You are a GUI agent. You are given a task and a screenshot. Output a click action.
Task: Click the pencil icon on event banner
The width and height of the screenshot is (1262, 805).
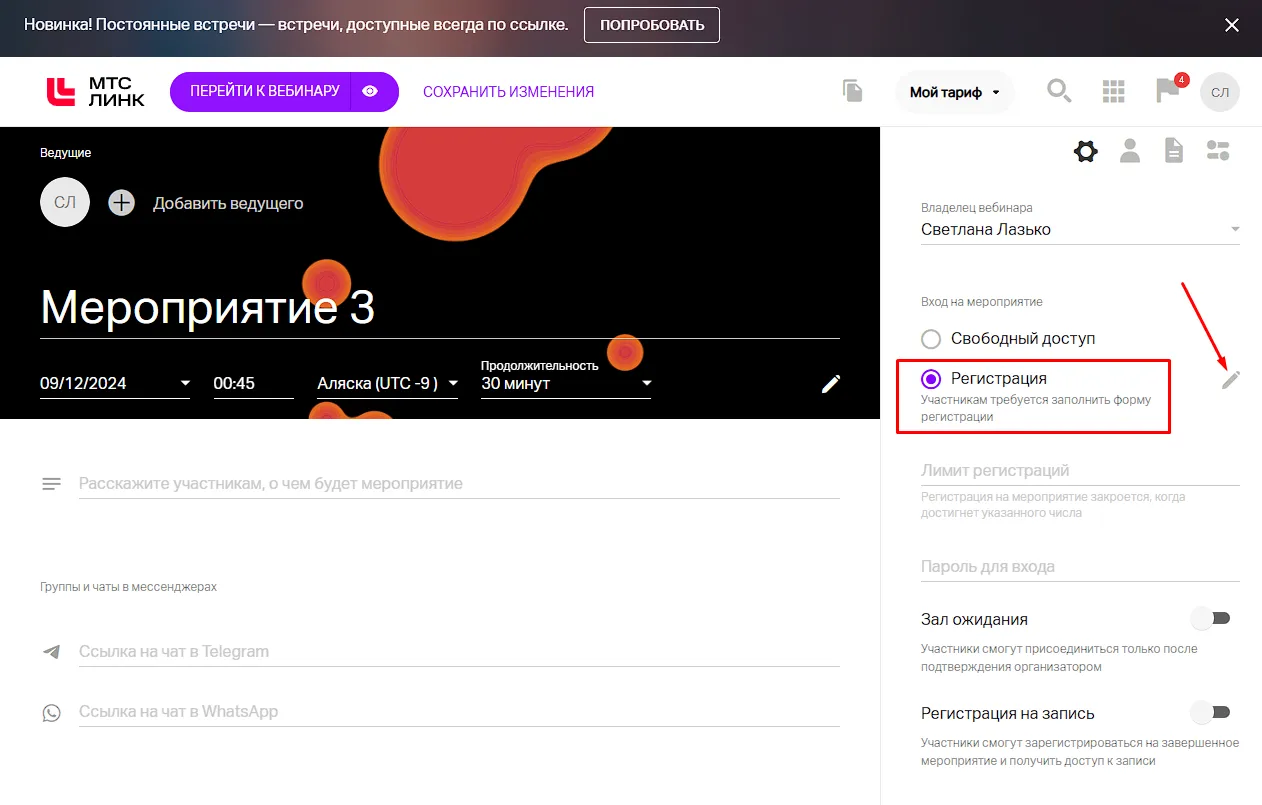coord(830,384)
